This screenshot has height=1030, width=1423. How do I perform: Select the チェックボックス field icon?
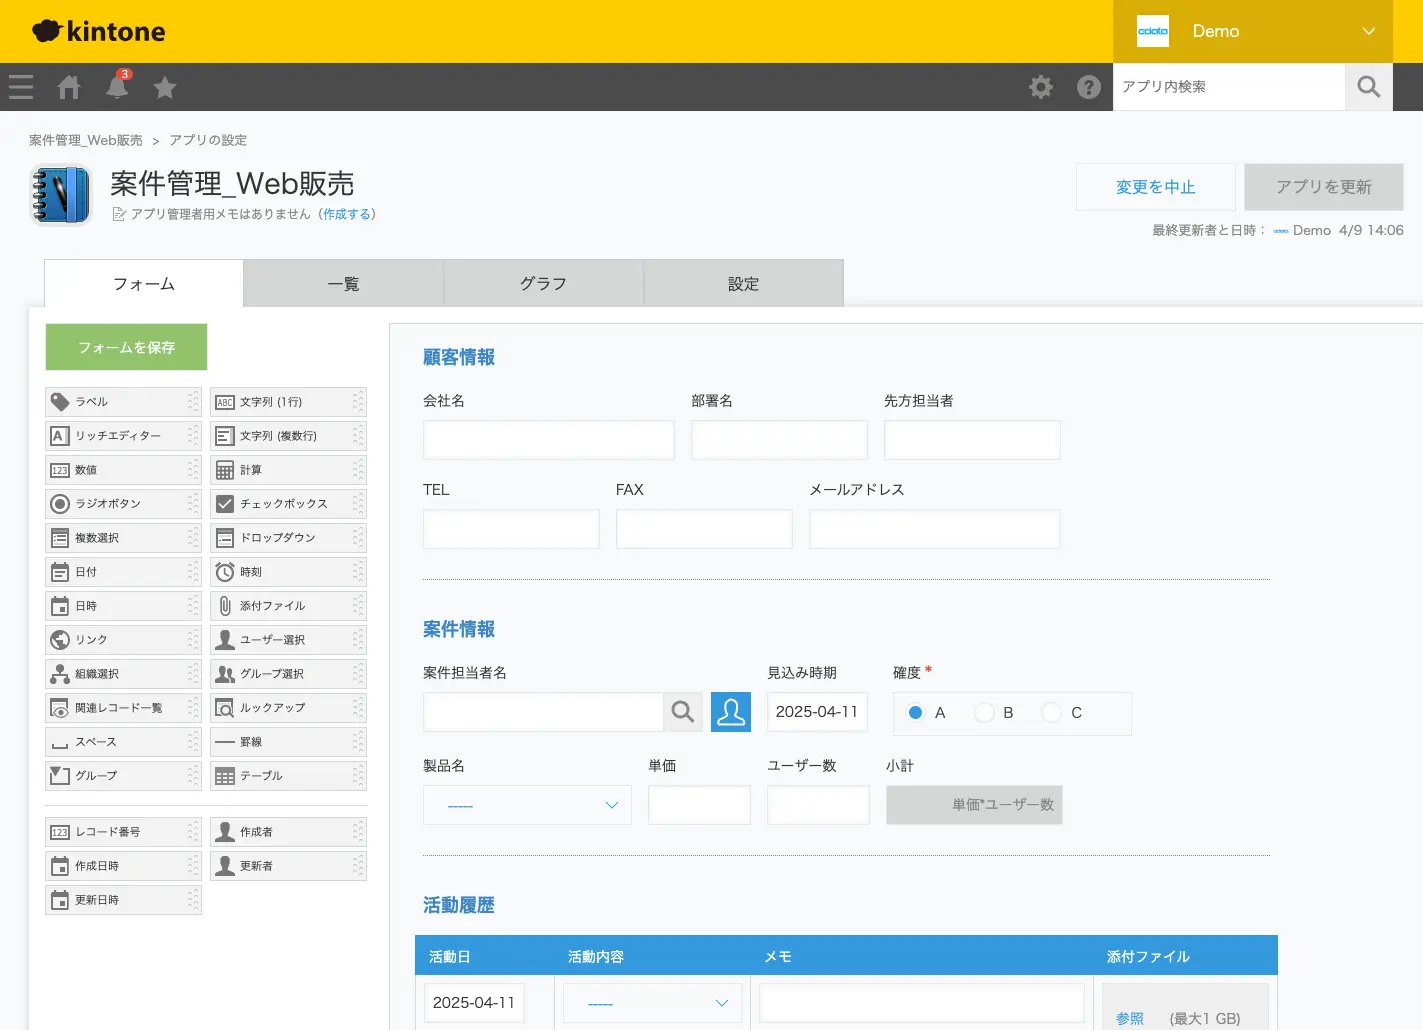click(x=225, y=504)
